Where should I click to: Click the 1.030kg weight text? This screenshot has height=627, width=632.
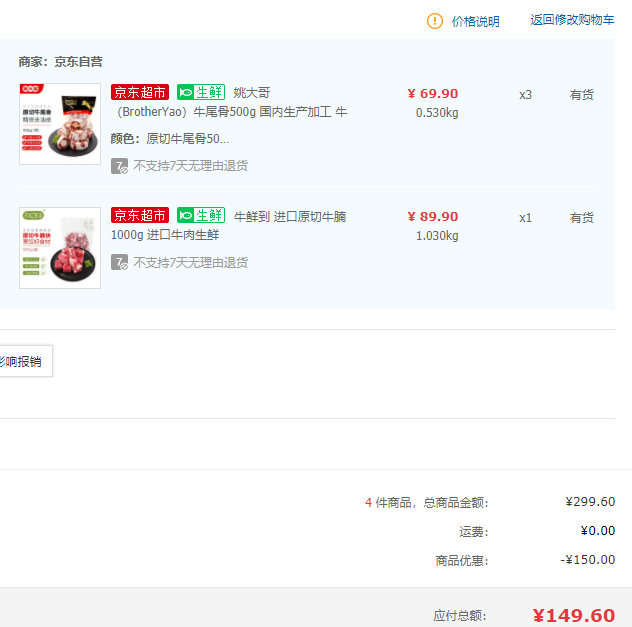coord(437,235)
